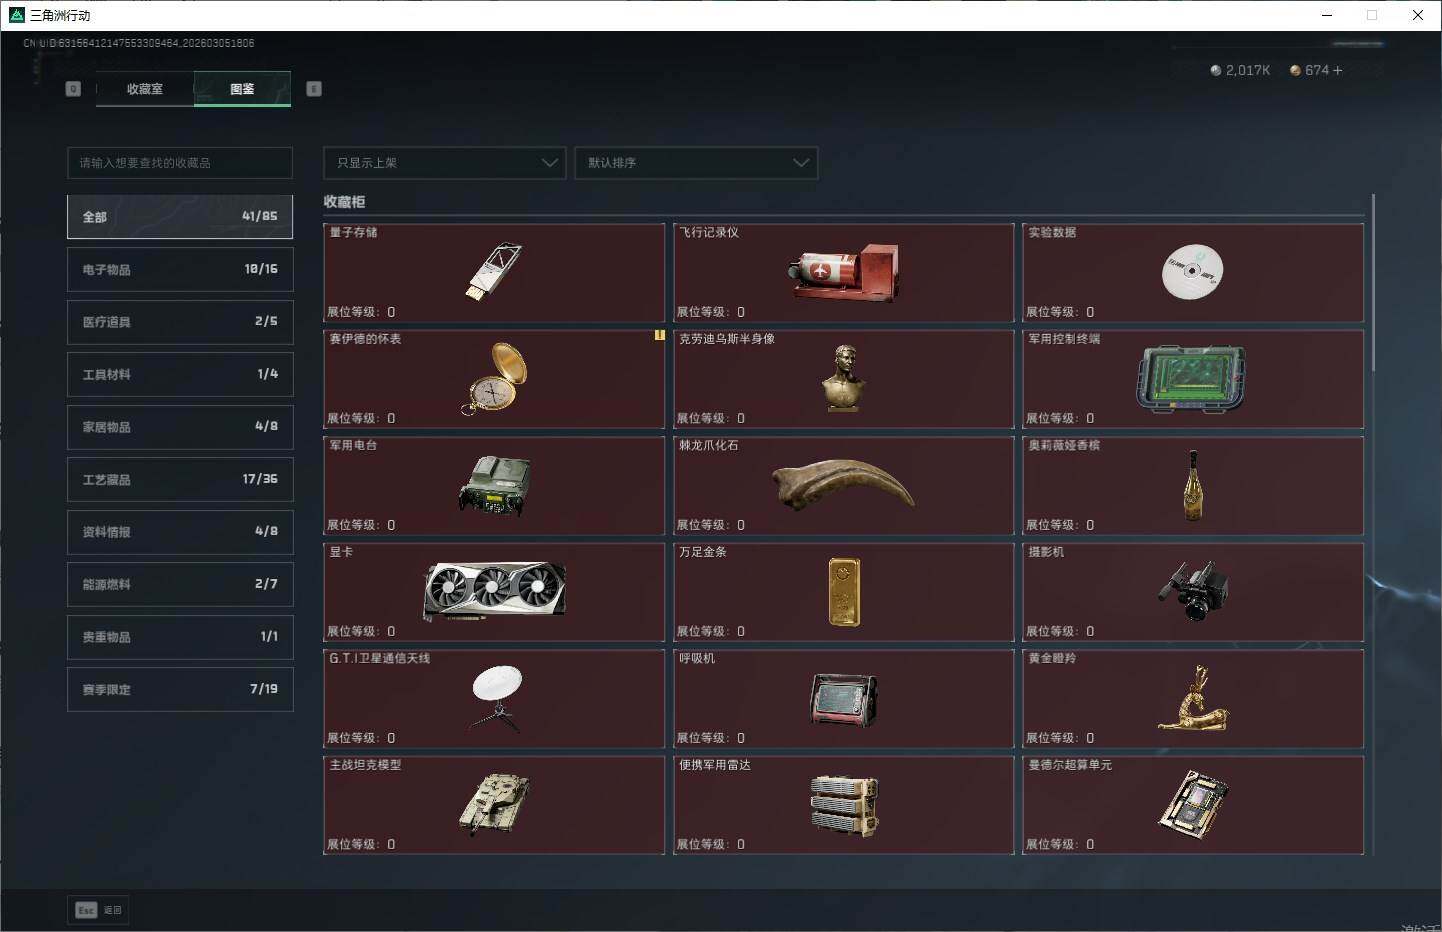Screen dimensions: 1442x932
Task: Click the 黄金瞪羚 golden gazelle icon
Action: [1192, 698]
